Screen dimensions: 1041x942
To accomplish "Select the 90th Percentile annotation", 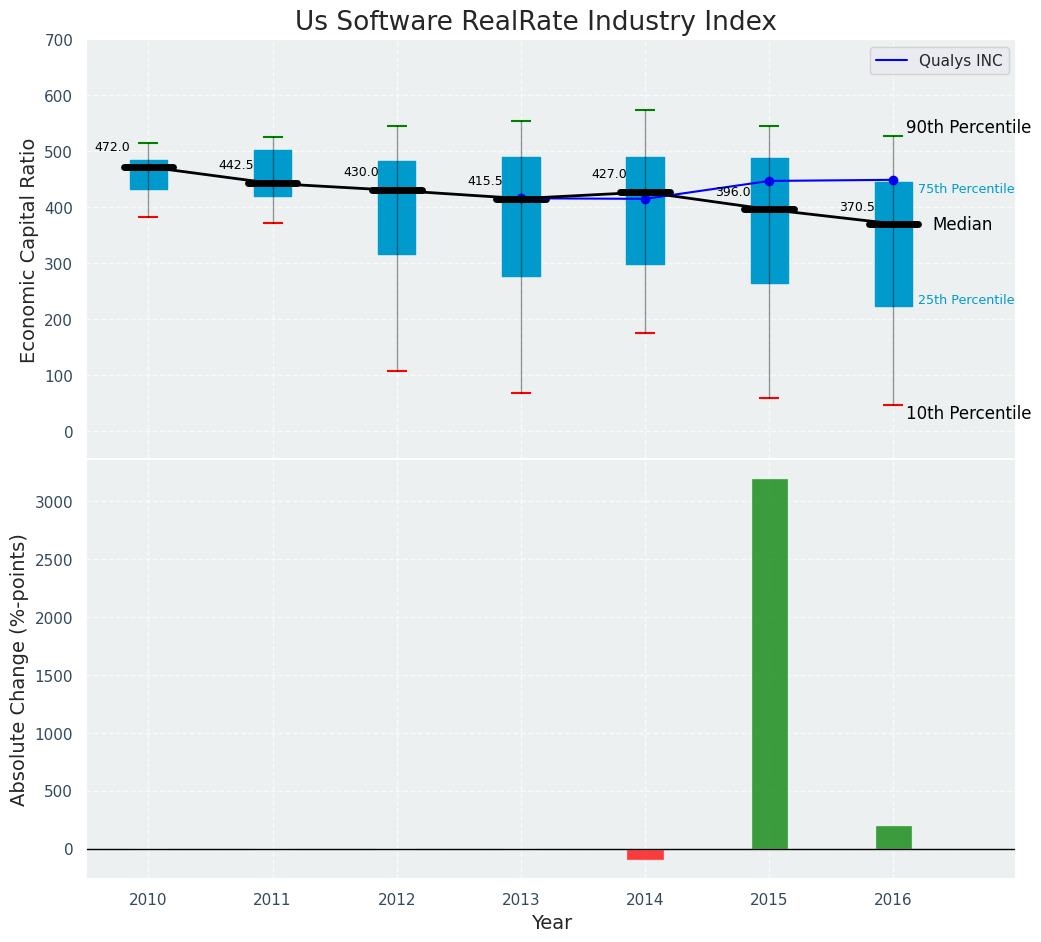I will 969,127.
